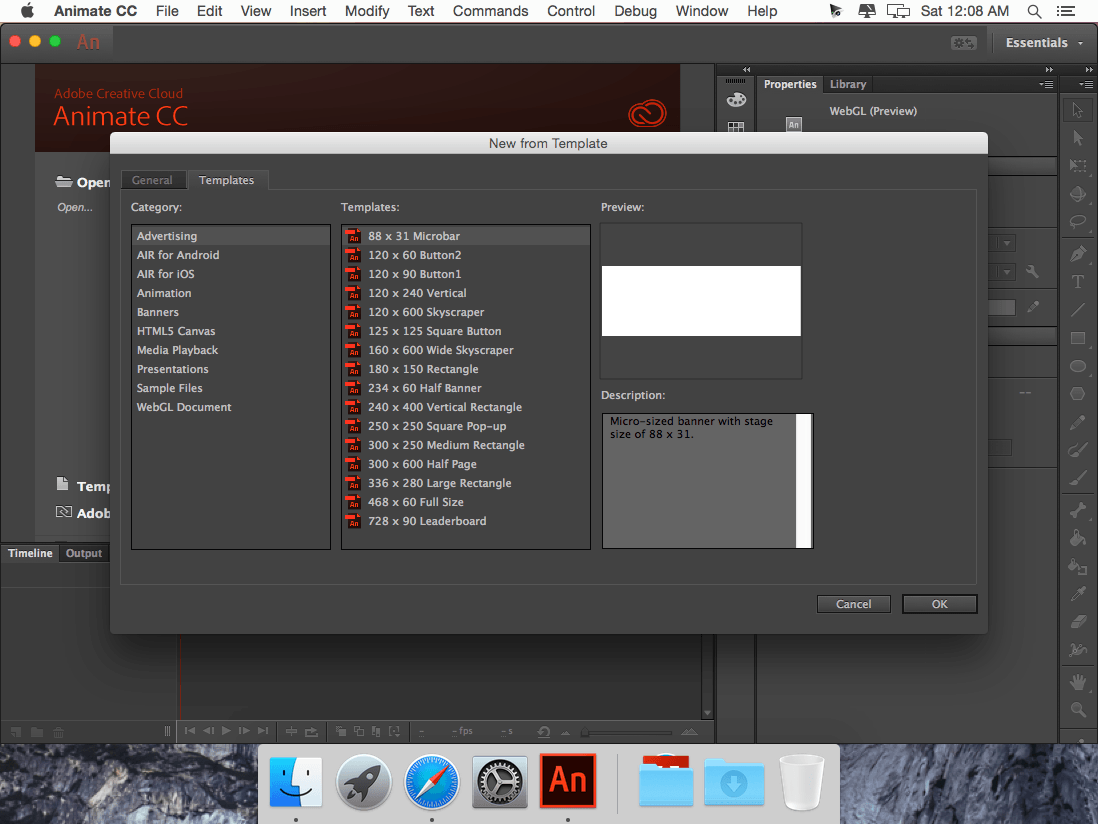Viewport: 1098px width, 824px height.
Task: Select the Lasso tool
Action: point(1078,222)
